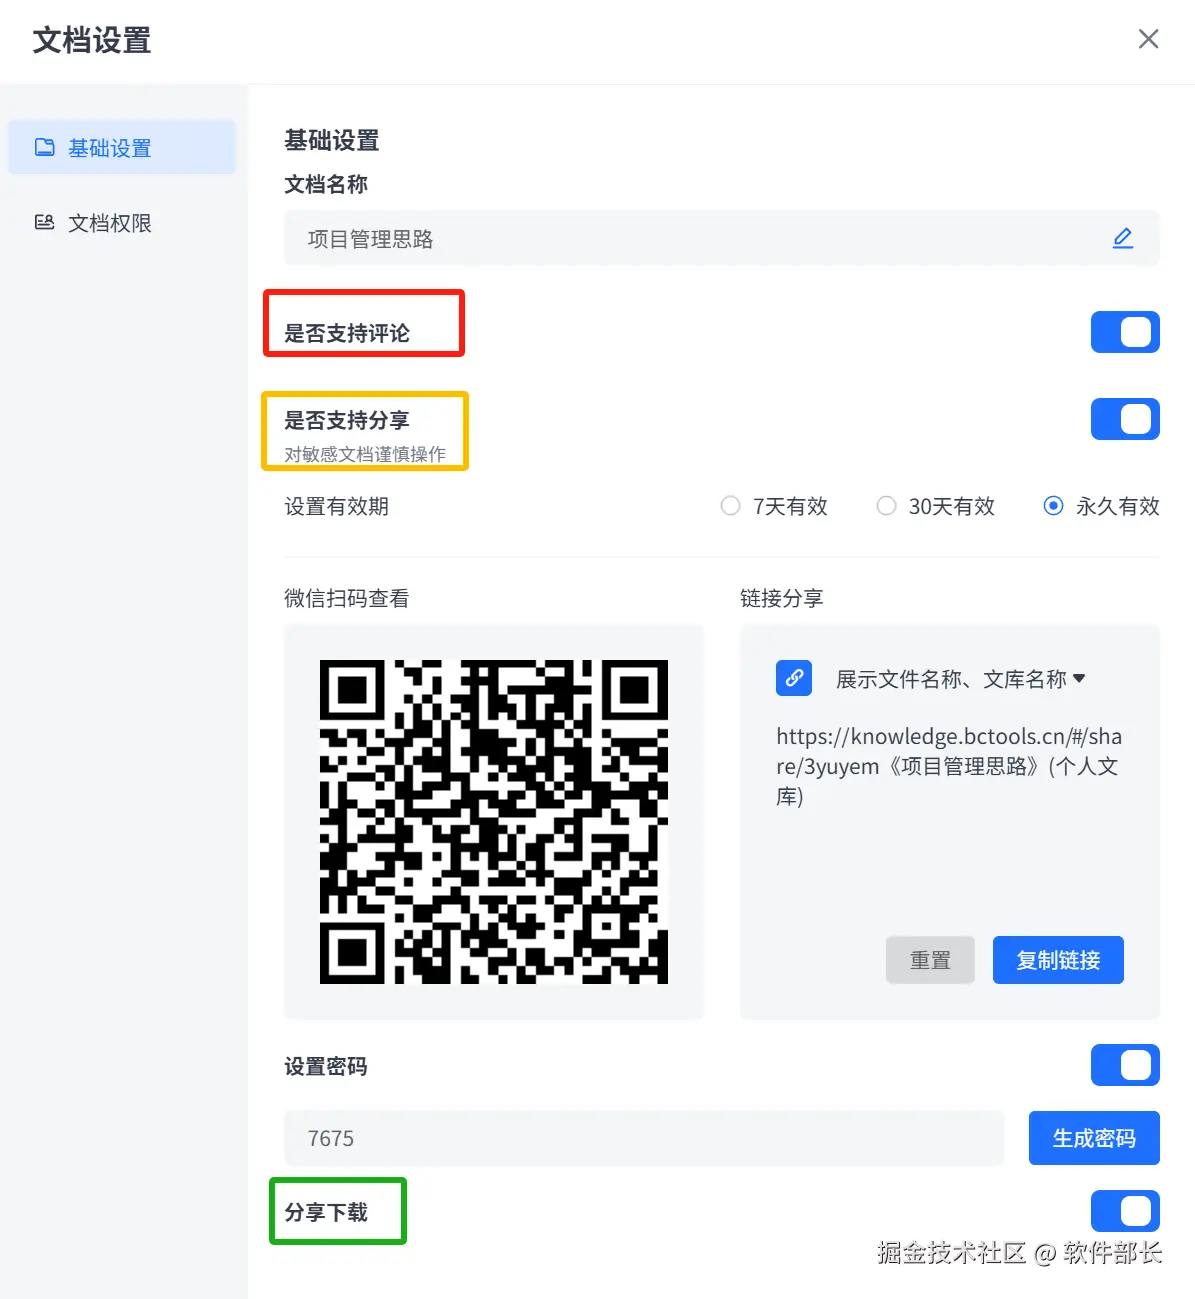Click the WeChat QR code image
Screen dimensions: 1195x1299
494,822
